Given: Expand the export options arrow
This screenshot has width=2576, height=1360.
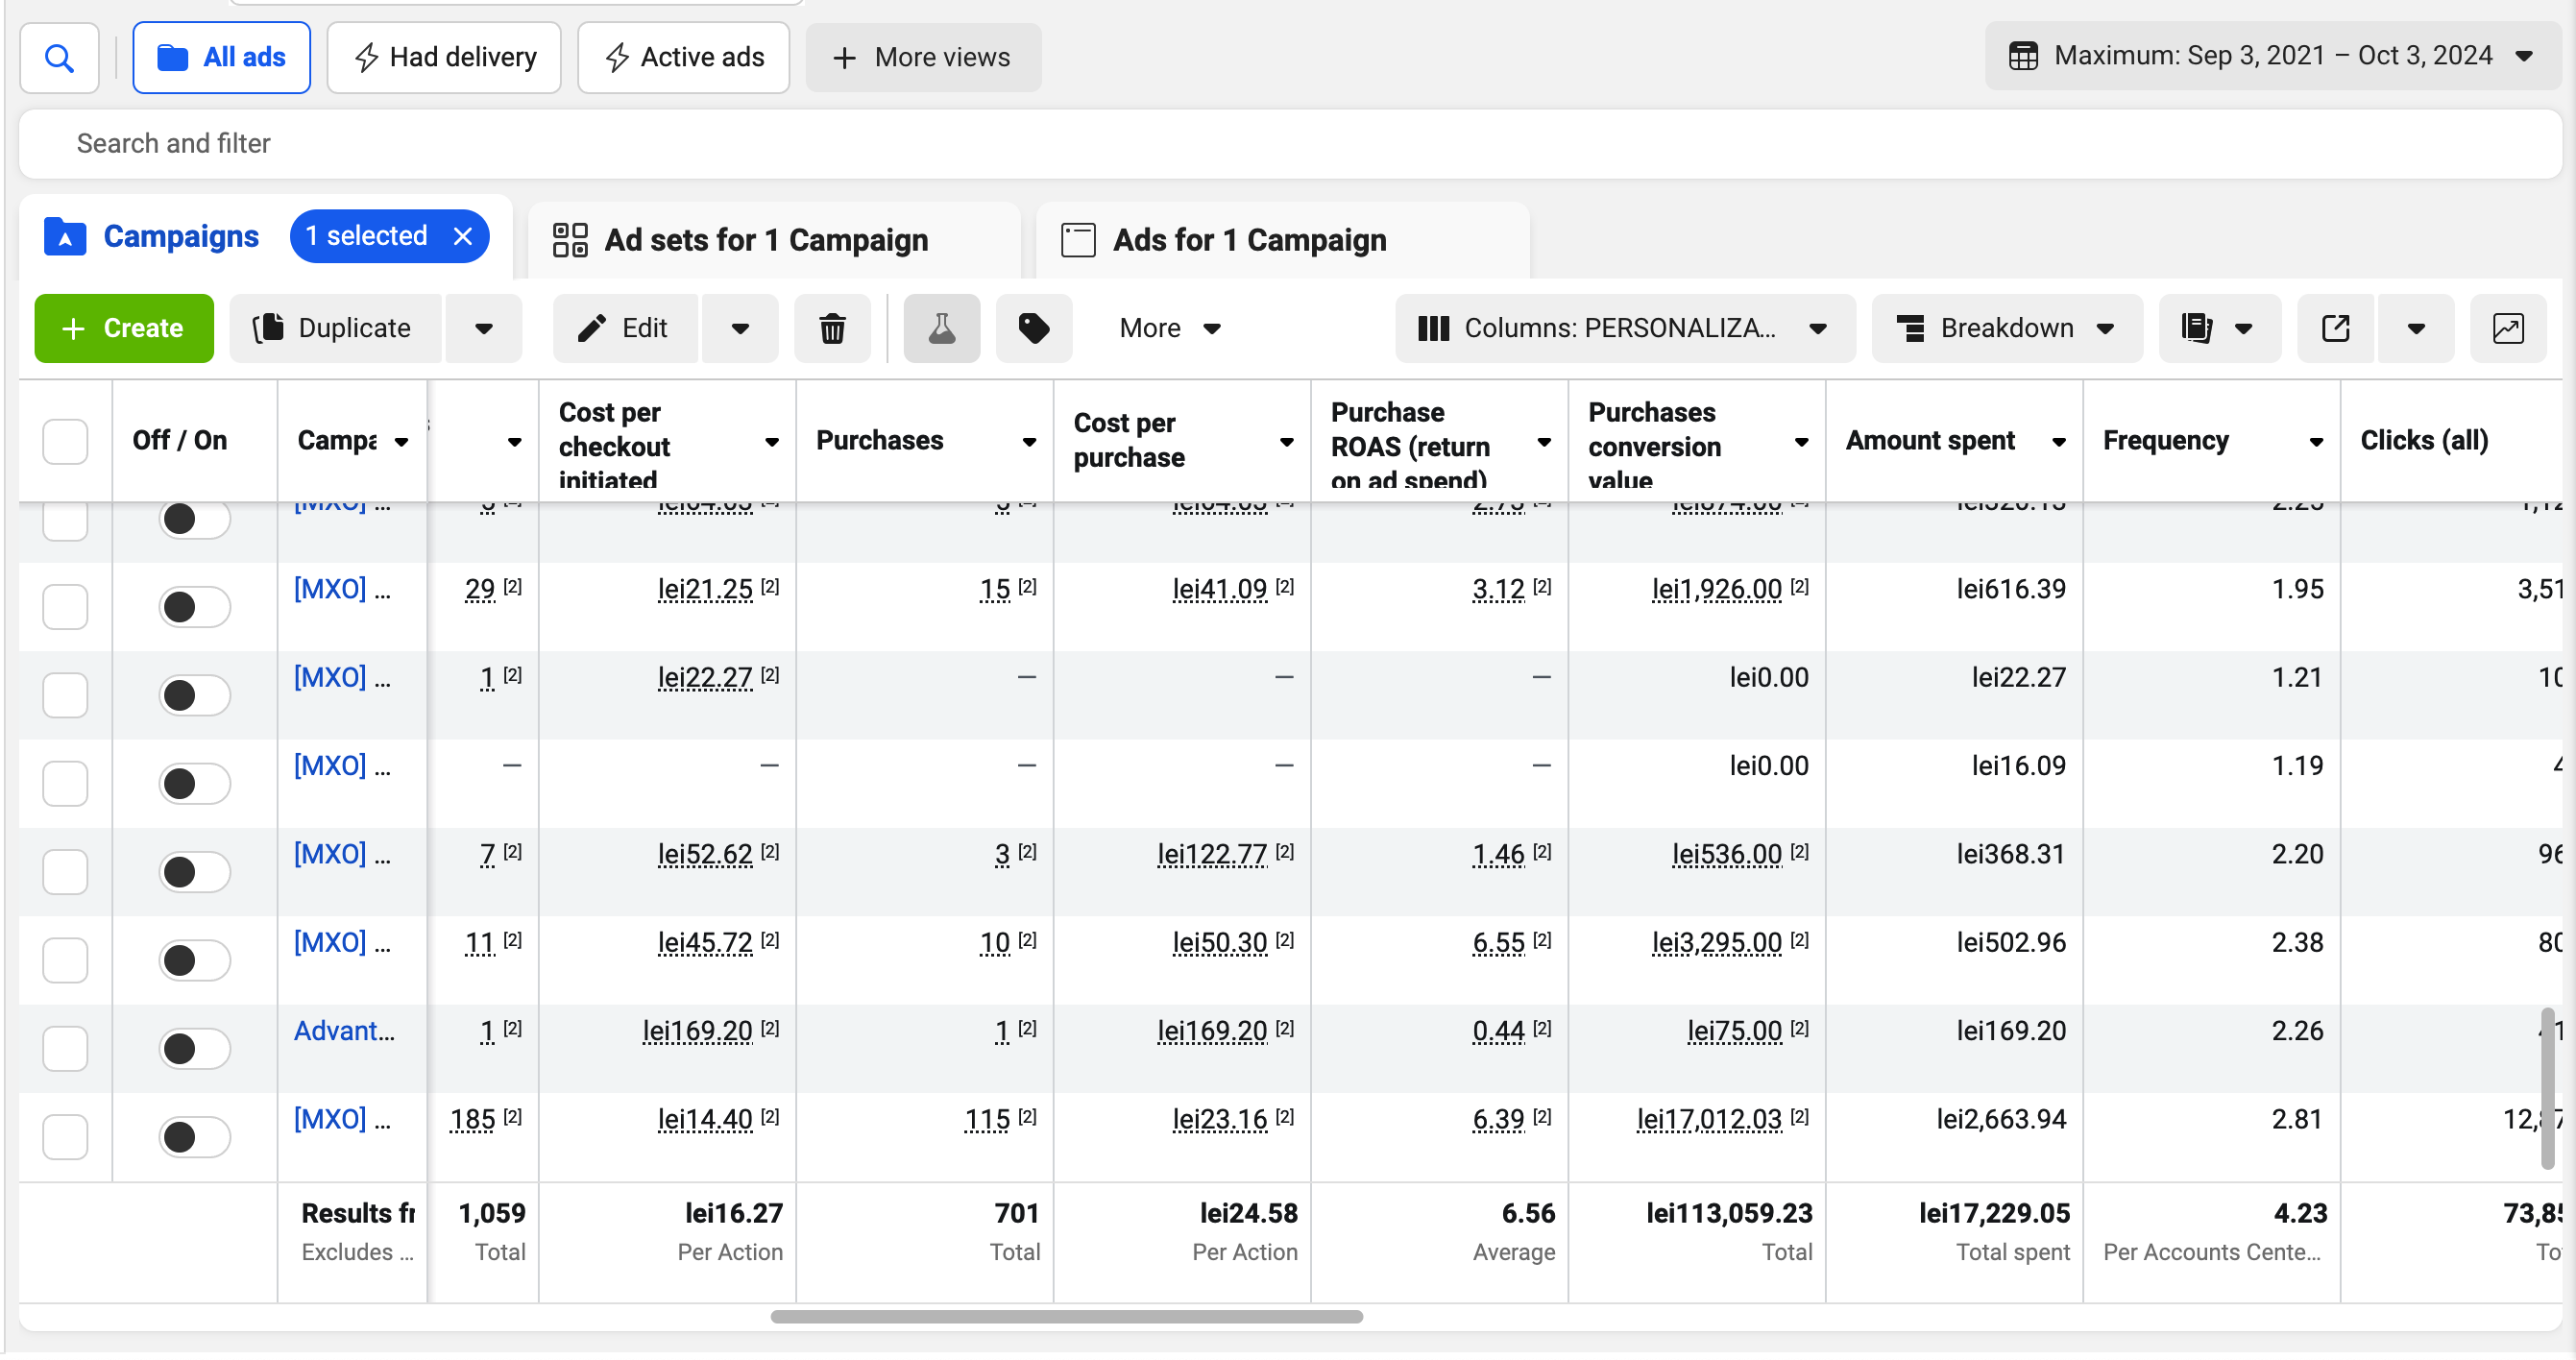Looking at the screenshot, I should click(x=2415, y=328).
